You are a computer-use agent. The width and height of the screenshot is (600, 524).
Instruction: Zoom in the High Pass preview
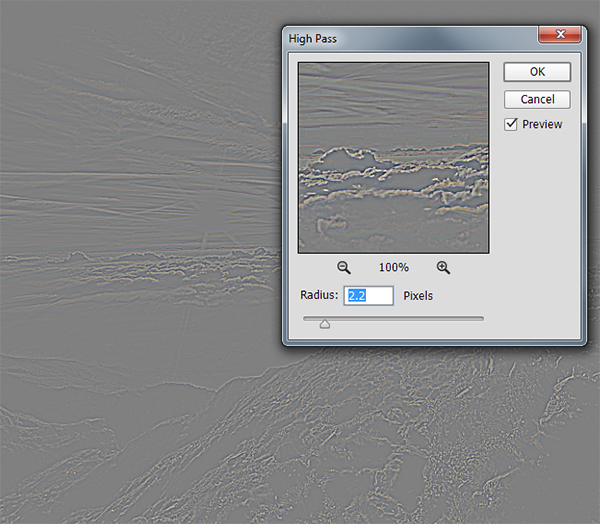point(443,267)
